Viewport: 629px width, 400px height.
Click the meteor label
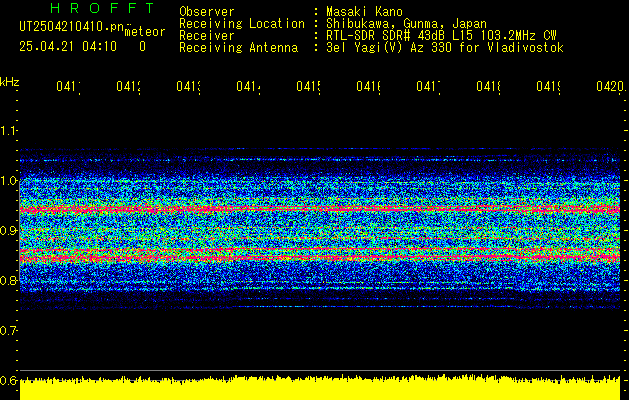click(x=145, y=32)
